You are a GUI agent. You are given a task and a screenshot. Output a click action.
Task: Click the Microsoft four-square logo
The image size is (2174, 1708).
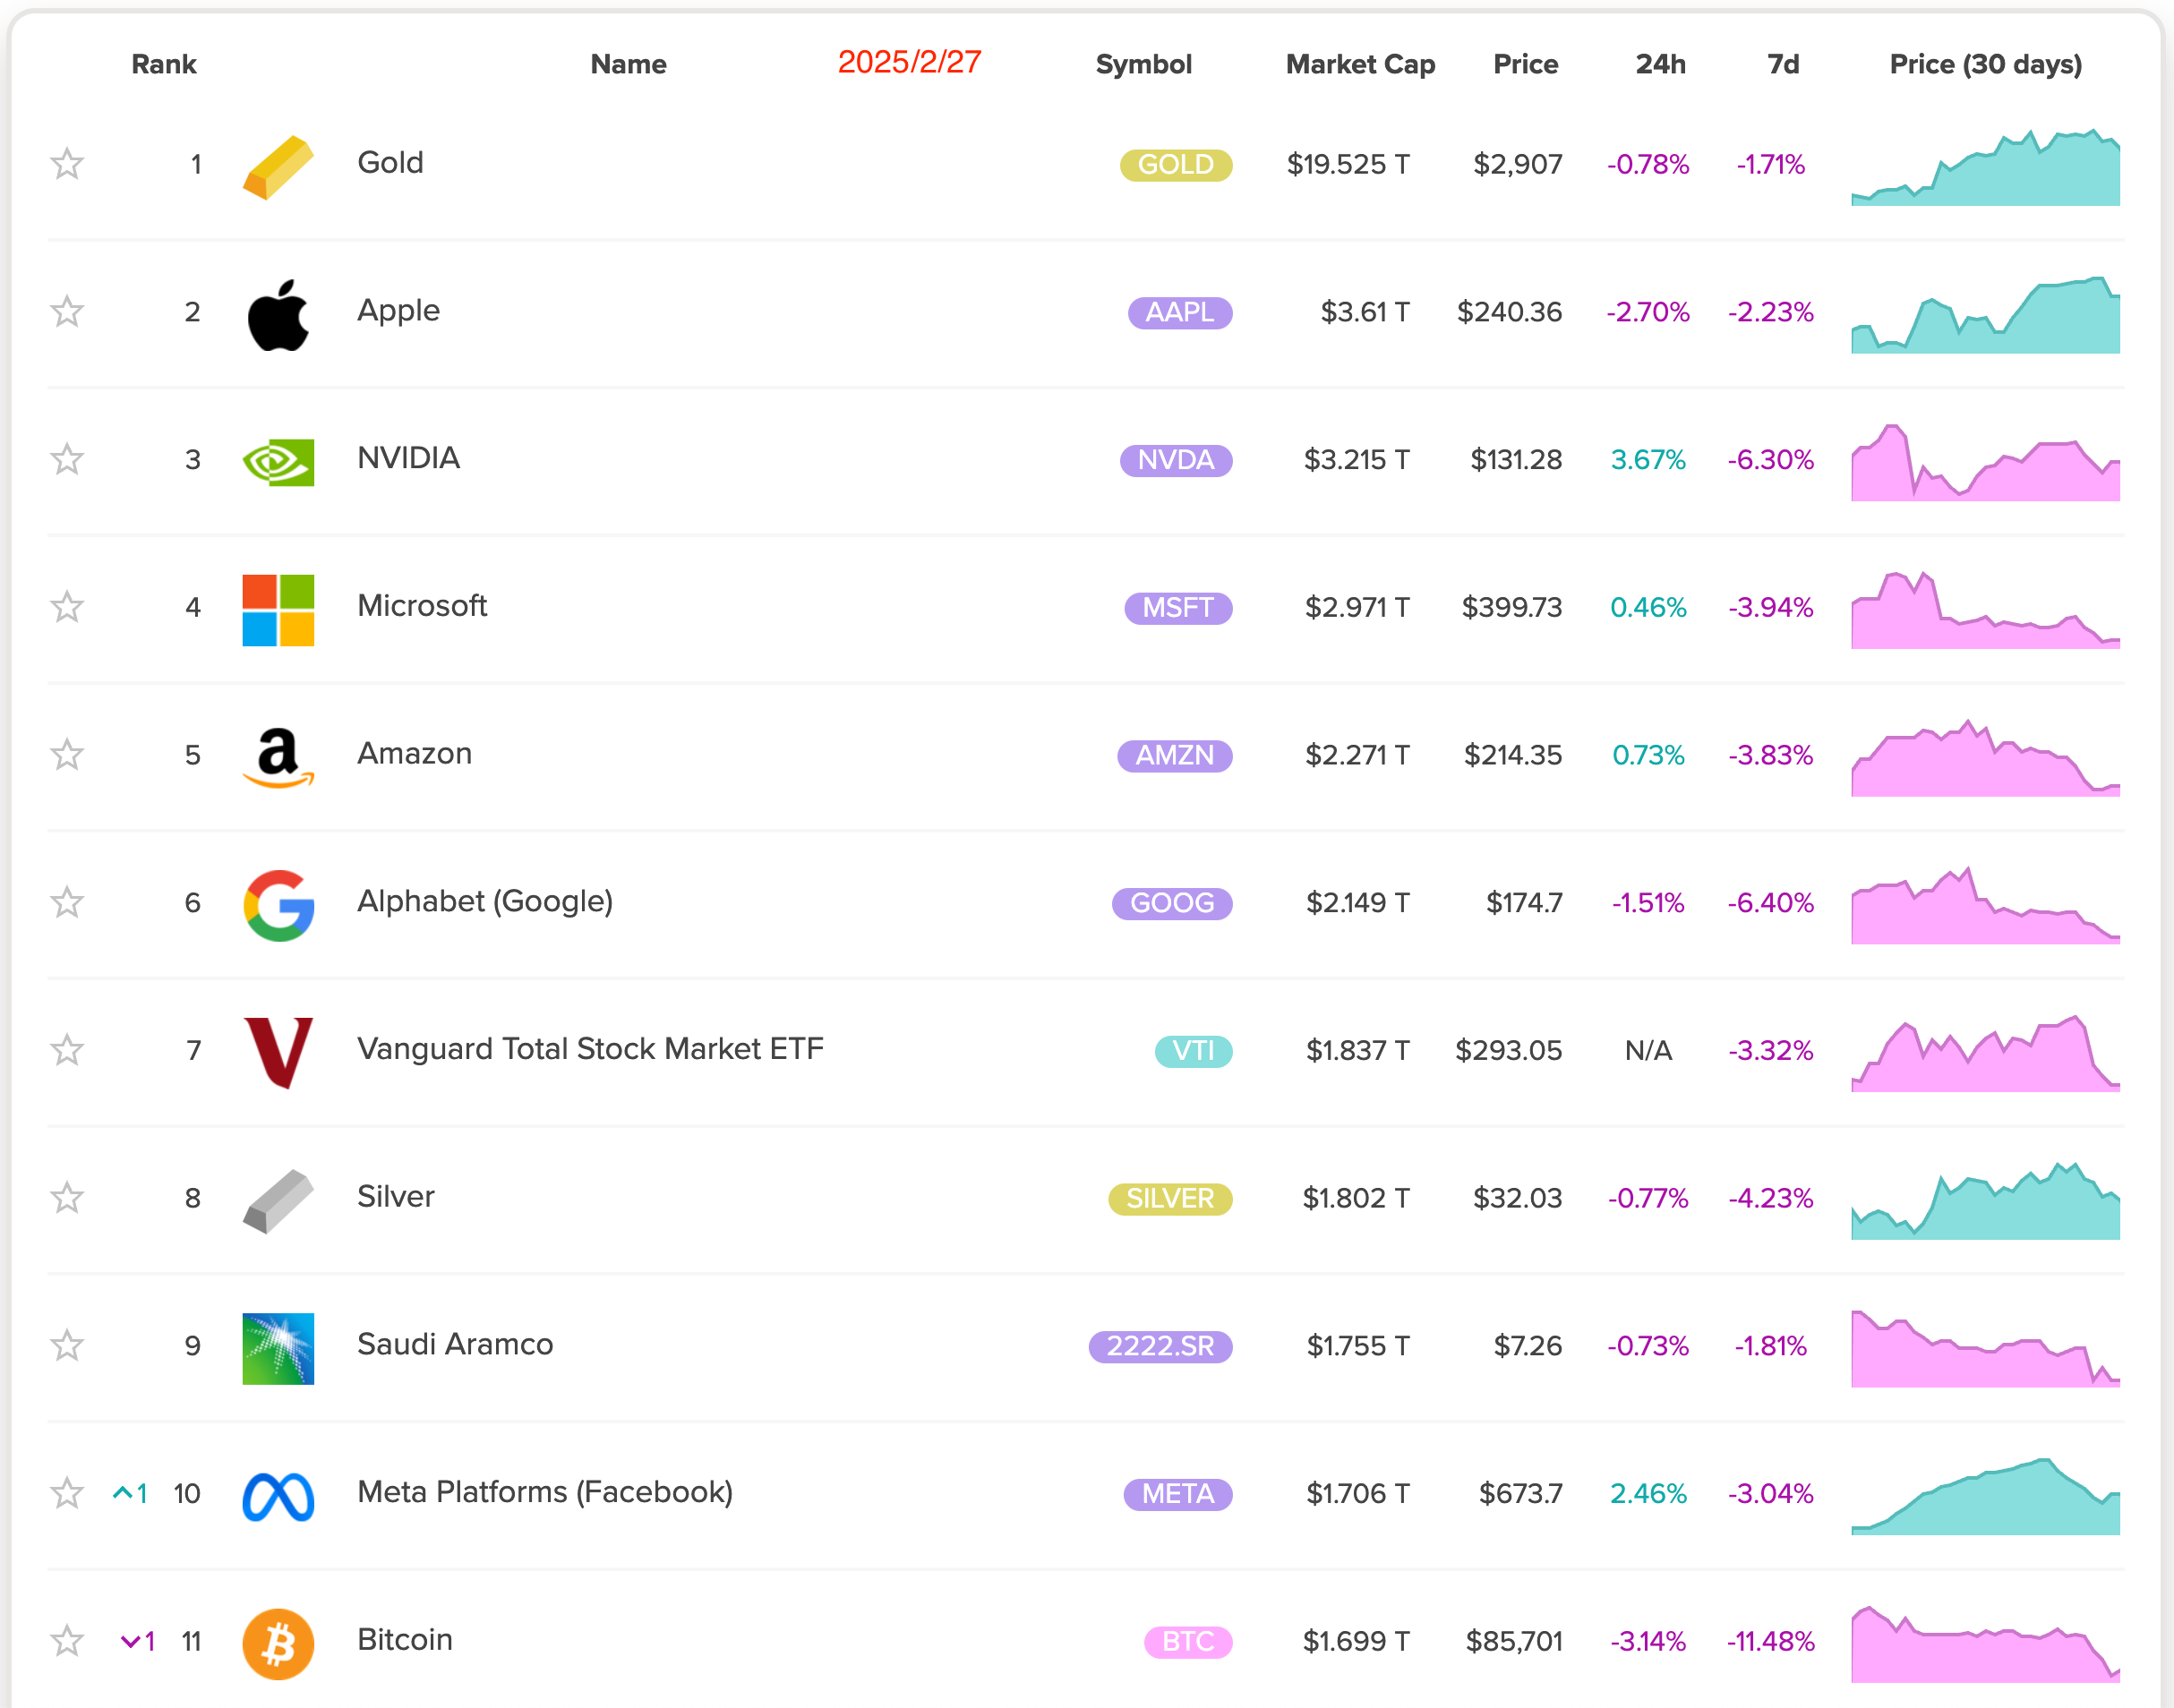coord(278,610)
